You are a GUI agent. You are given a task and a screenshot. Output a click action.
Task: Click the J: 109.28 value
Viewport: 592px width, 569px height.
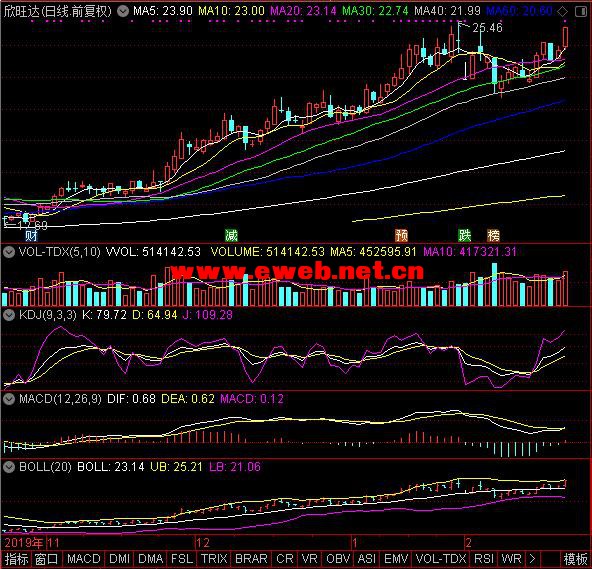pyautogui.click(x=208, y=315)
